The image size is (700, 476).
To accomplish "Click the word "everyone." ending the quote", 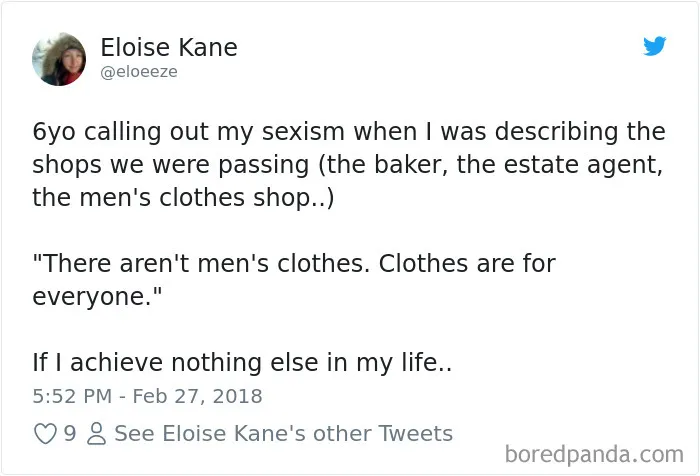I will pos(97,296).
